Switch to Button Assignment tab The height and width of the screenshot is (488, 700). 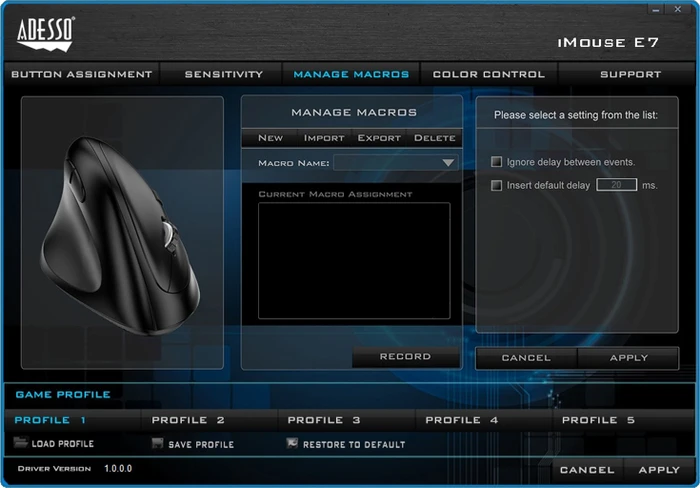pos(82,74)
